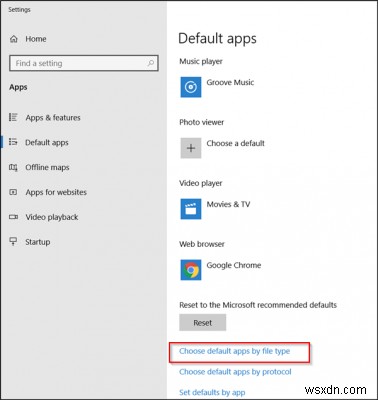Click the Video playback camera icon
The image size is (378, 400).
pos(13,217)
